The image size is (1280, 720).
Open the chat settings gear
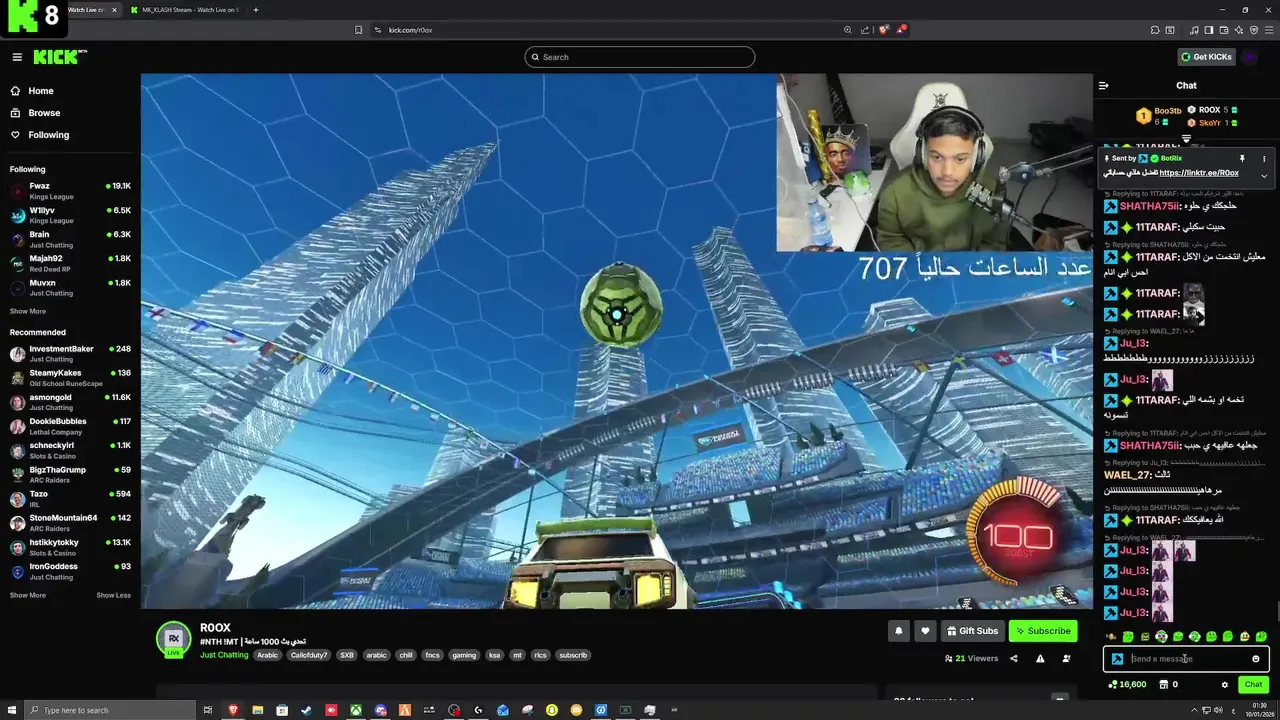click(1225, 685)
